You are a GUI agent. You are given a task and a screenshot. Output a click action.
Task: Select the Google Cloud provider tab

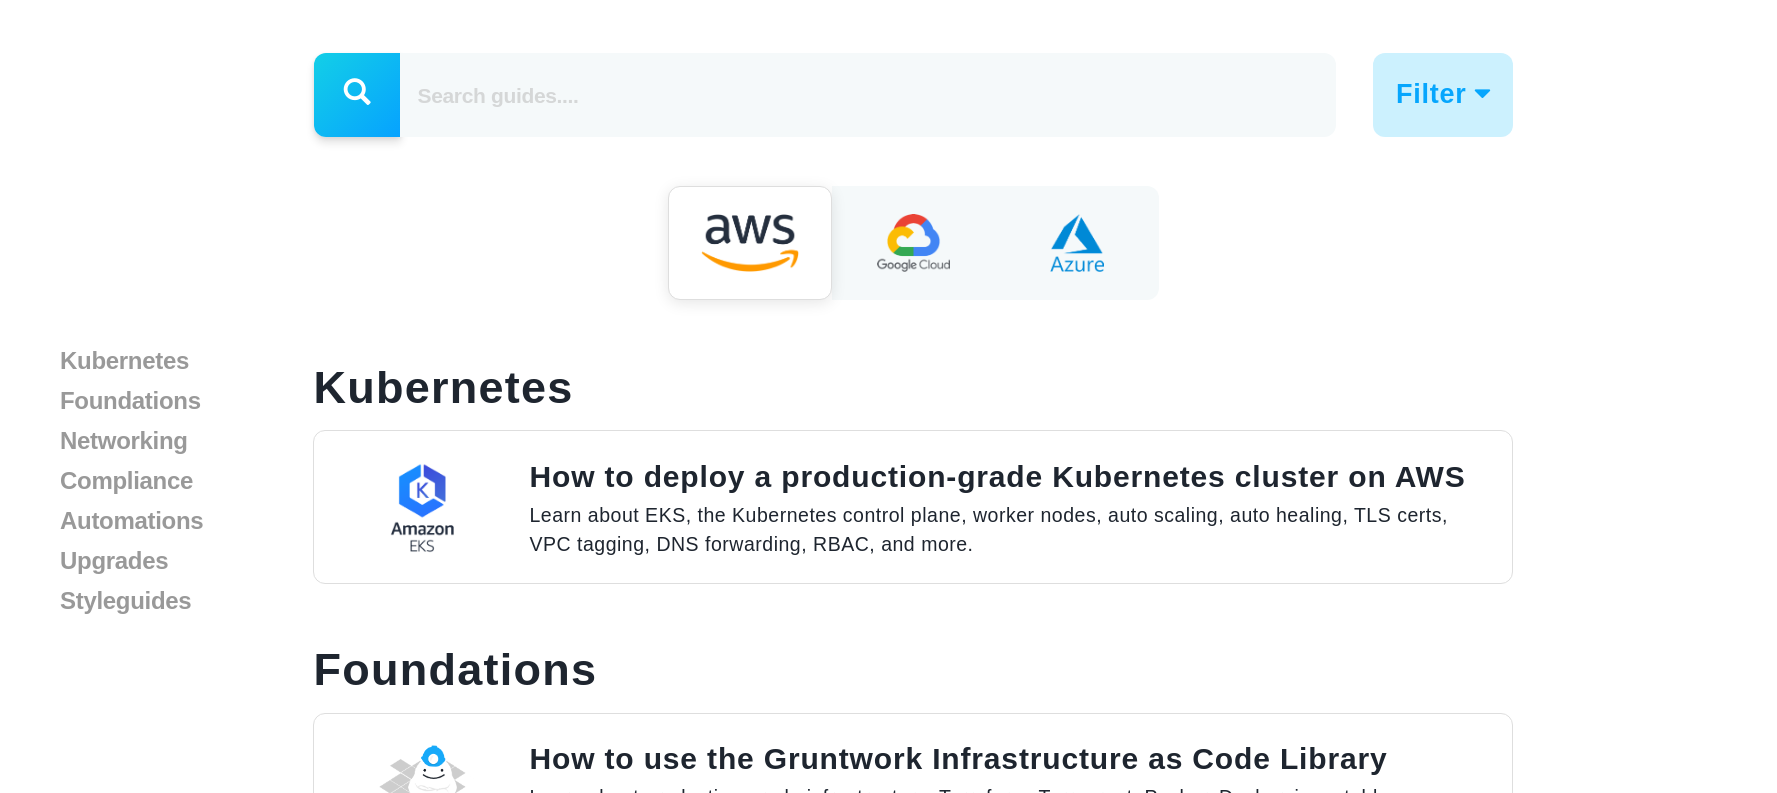tap(913, 243)
